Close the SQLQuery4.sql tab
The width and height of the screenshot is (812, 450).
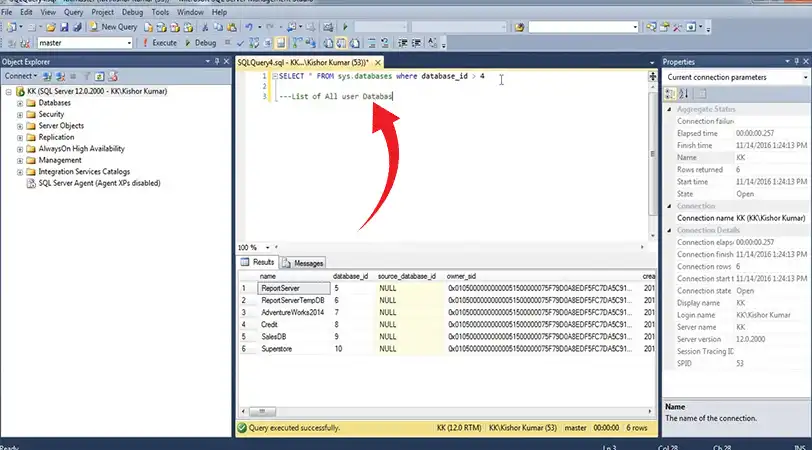(378, 62)
